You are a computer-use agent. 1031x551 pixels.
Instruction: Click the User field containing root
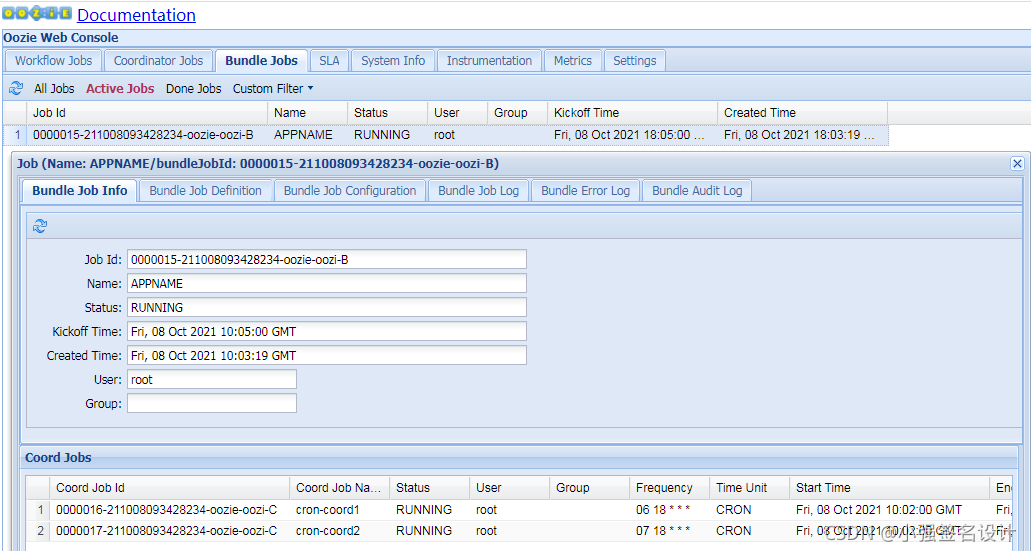point(212,379)
